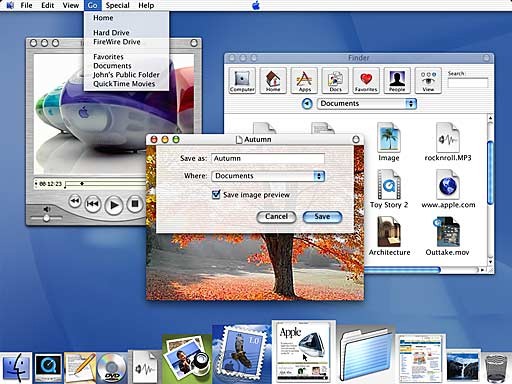Click the Save button

click(322, 217)
